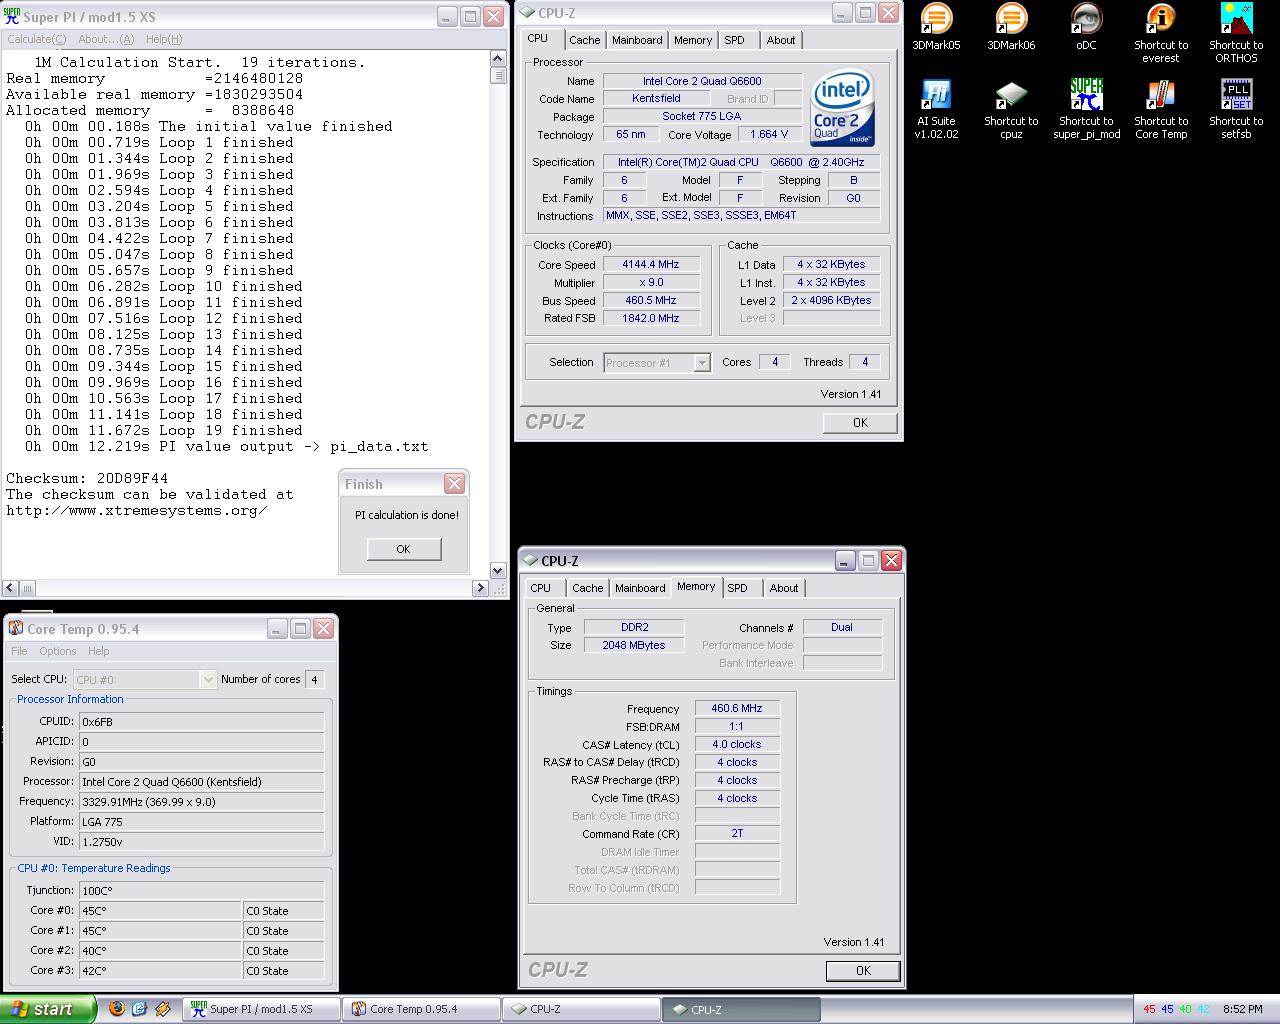Click Super PI title bar icon
The image size is (1280, 1024).
click(12, 16)
